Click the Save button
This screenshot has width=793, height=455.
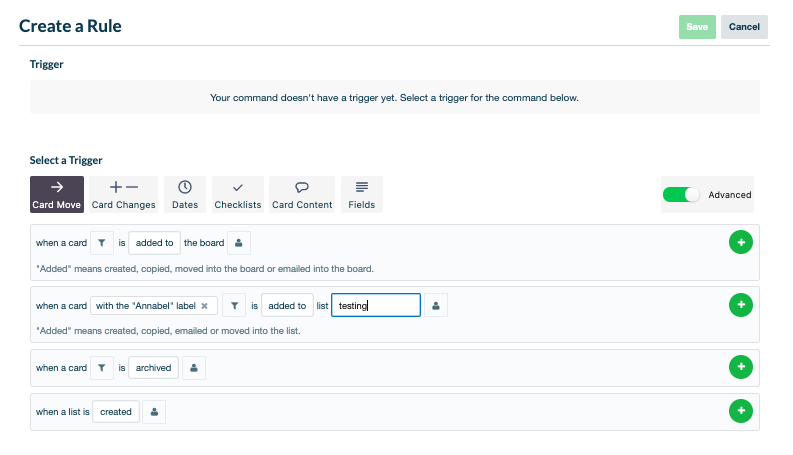[x=697, y=27]
